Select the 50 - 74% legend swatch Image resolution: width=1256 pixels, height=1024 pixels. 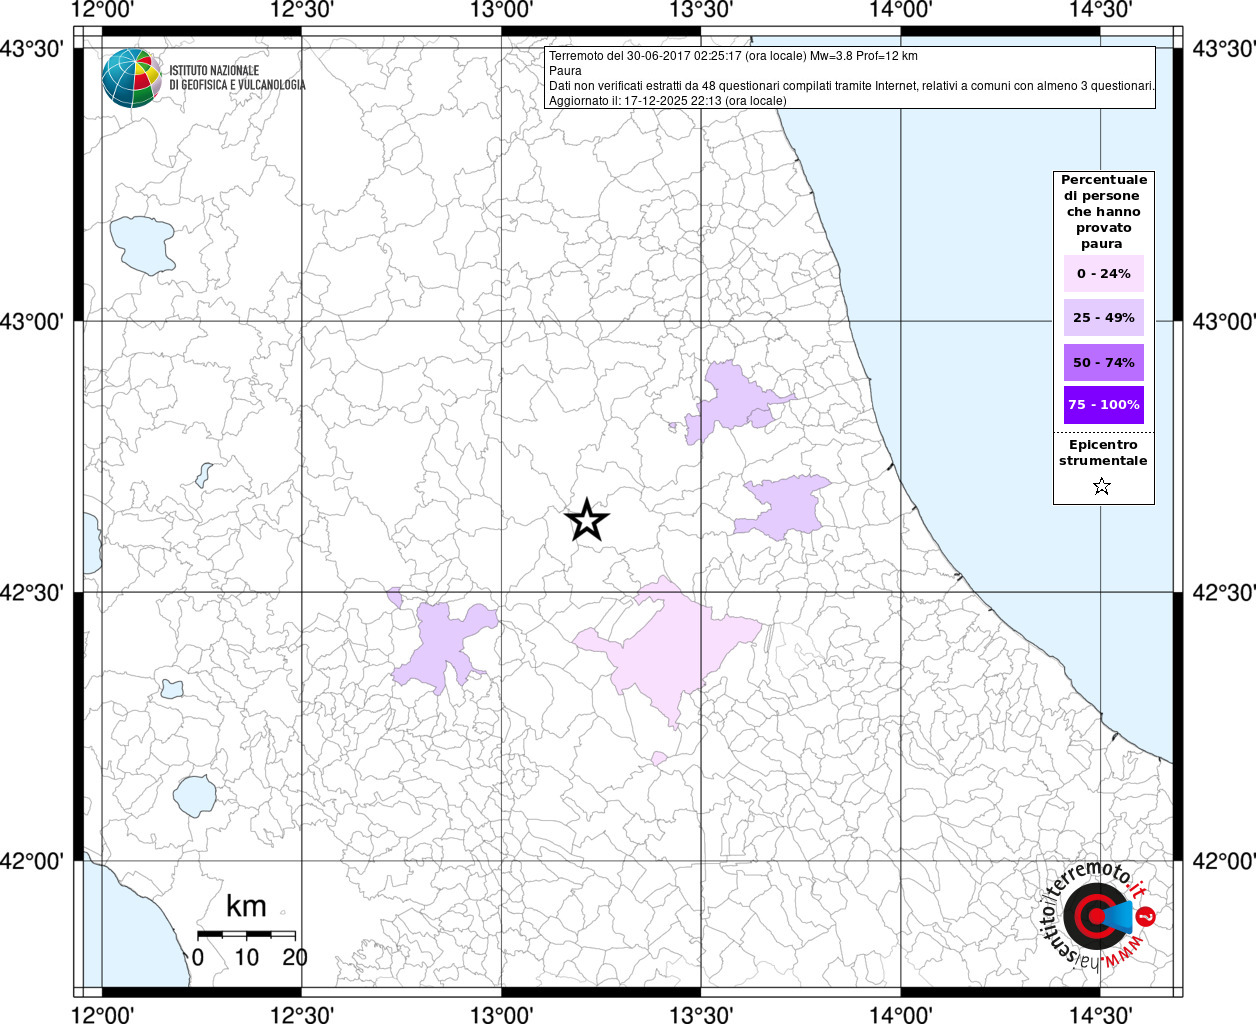[1104, 362]
